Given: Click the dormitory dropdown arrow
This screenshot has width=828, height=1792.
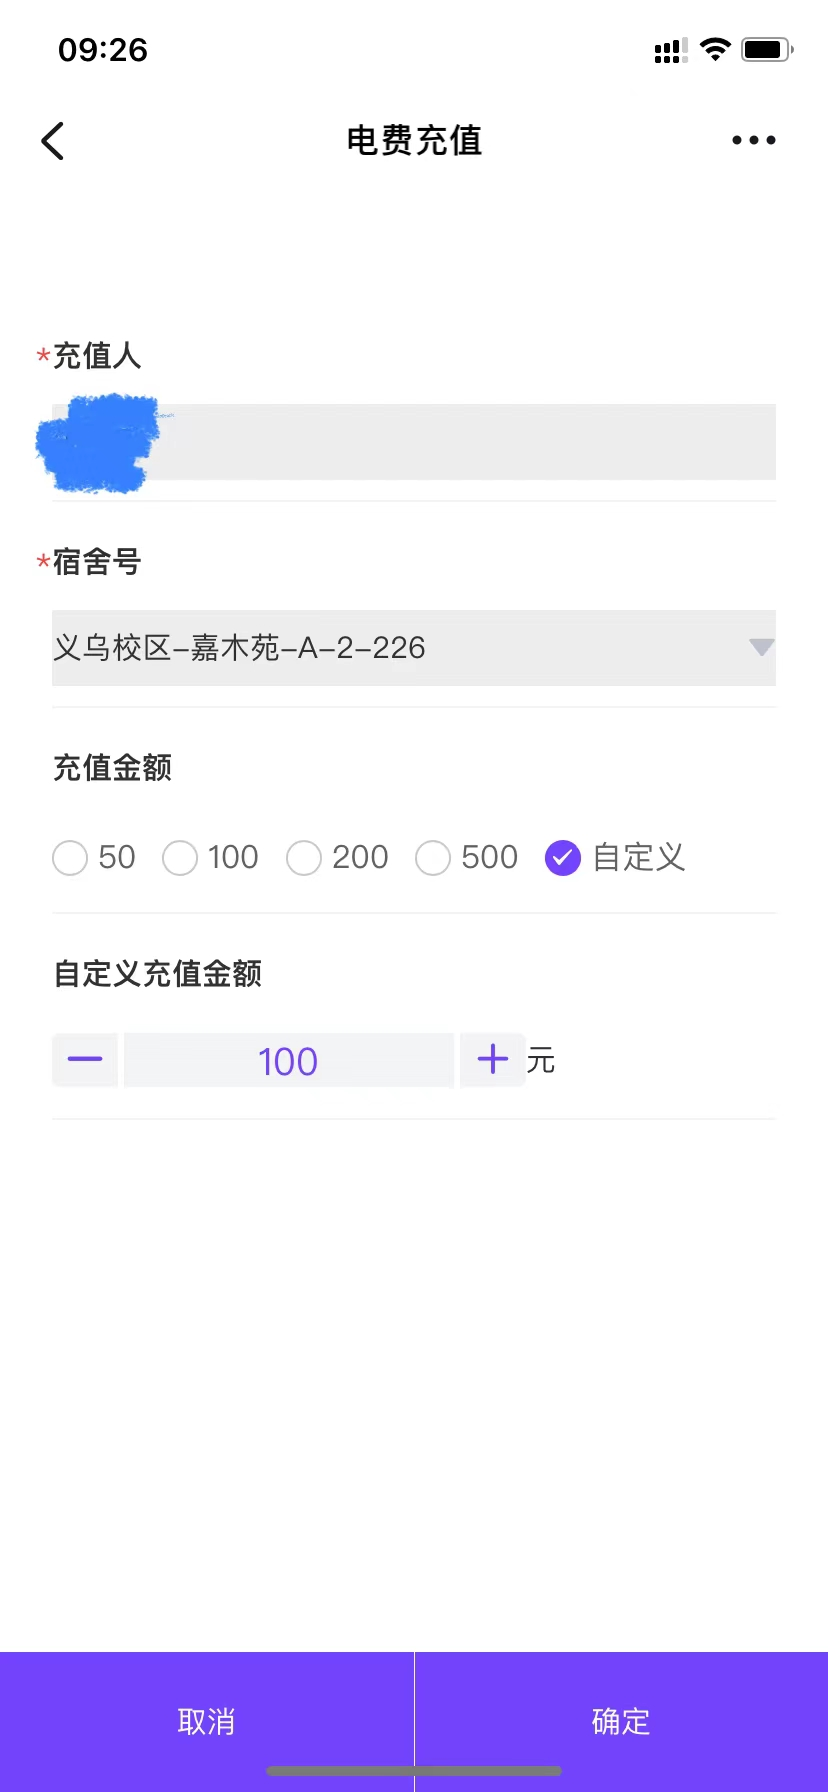Looking at the screenshot, I should point(761,648).
